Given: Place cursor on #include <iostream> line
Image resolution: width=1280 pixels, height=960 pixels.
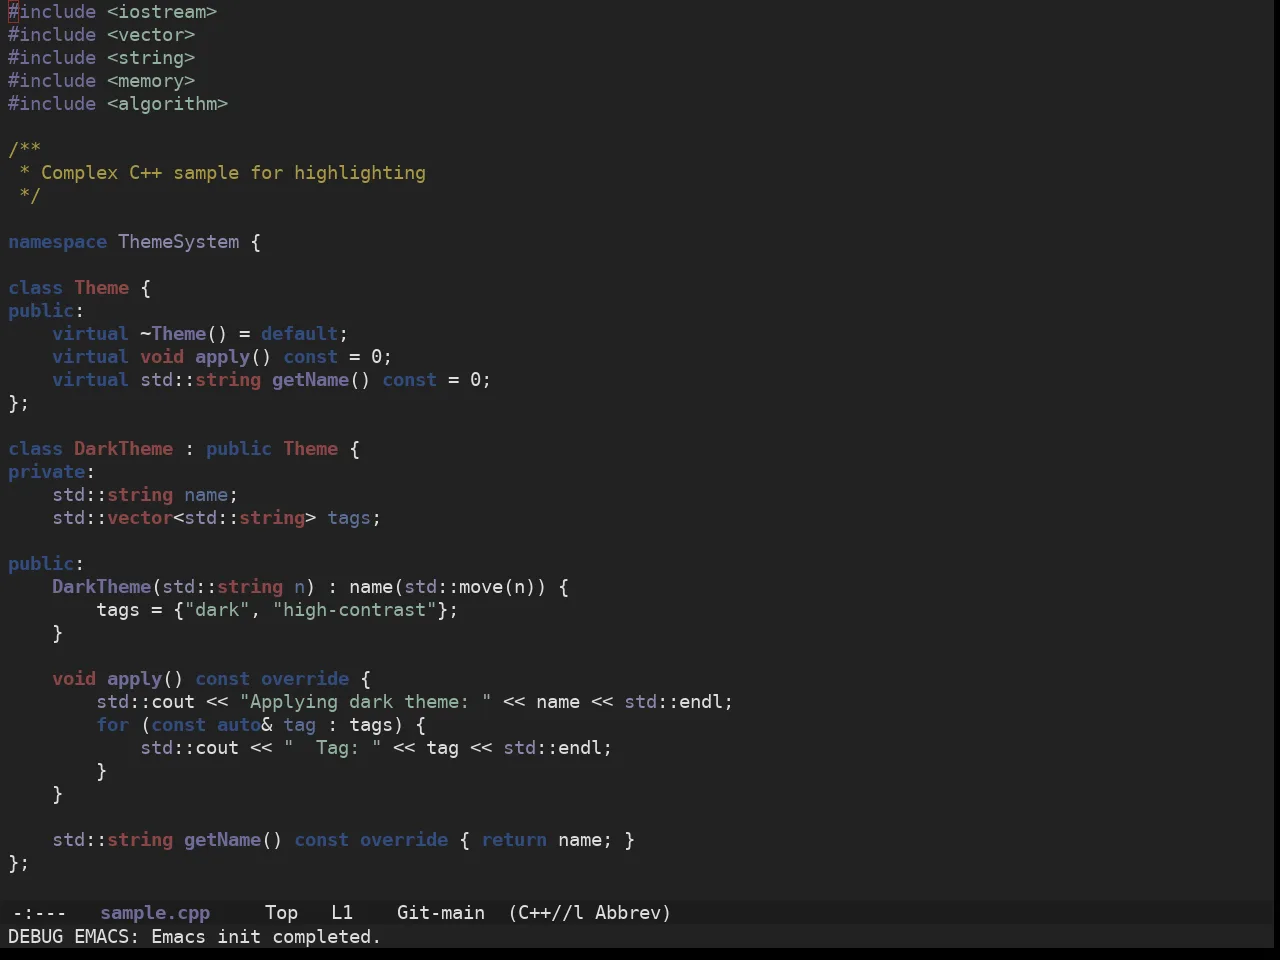Looking at the screenshot, I should click(x=113, y=12).
